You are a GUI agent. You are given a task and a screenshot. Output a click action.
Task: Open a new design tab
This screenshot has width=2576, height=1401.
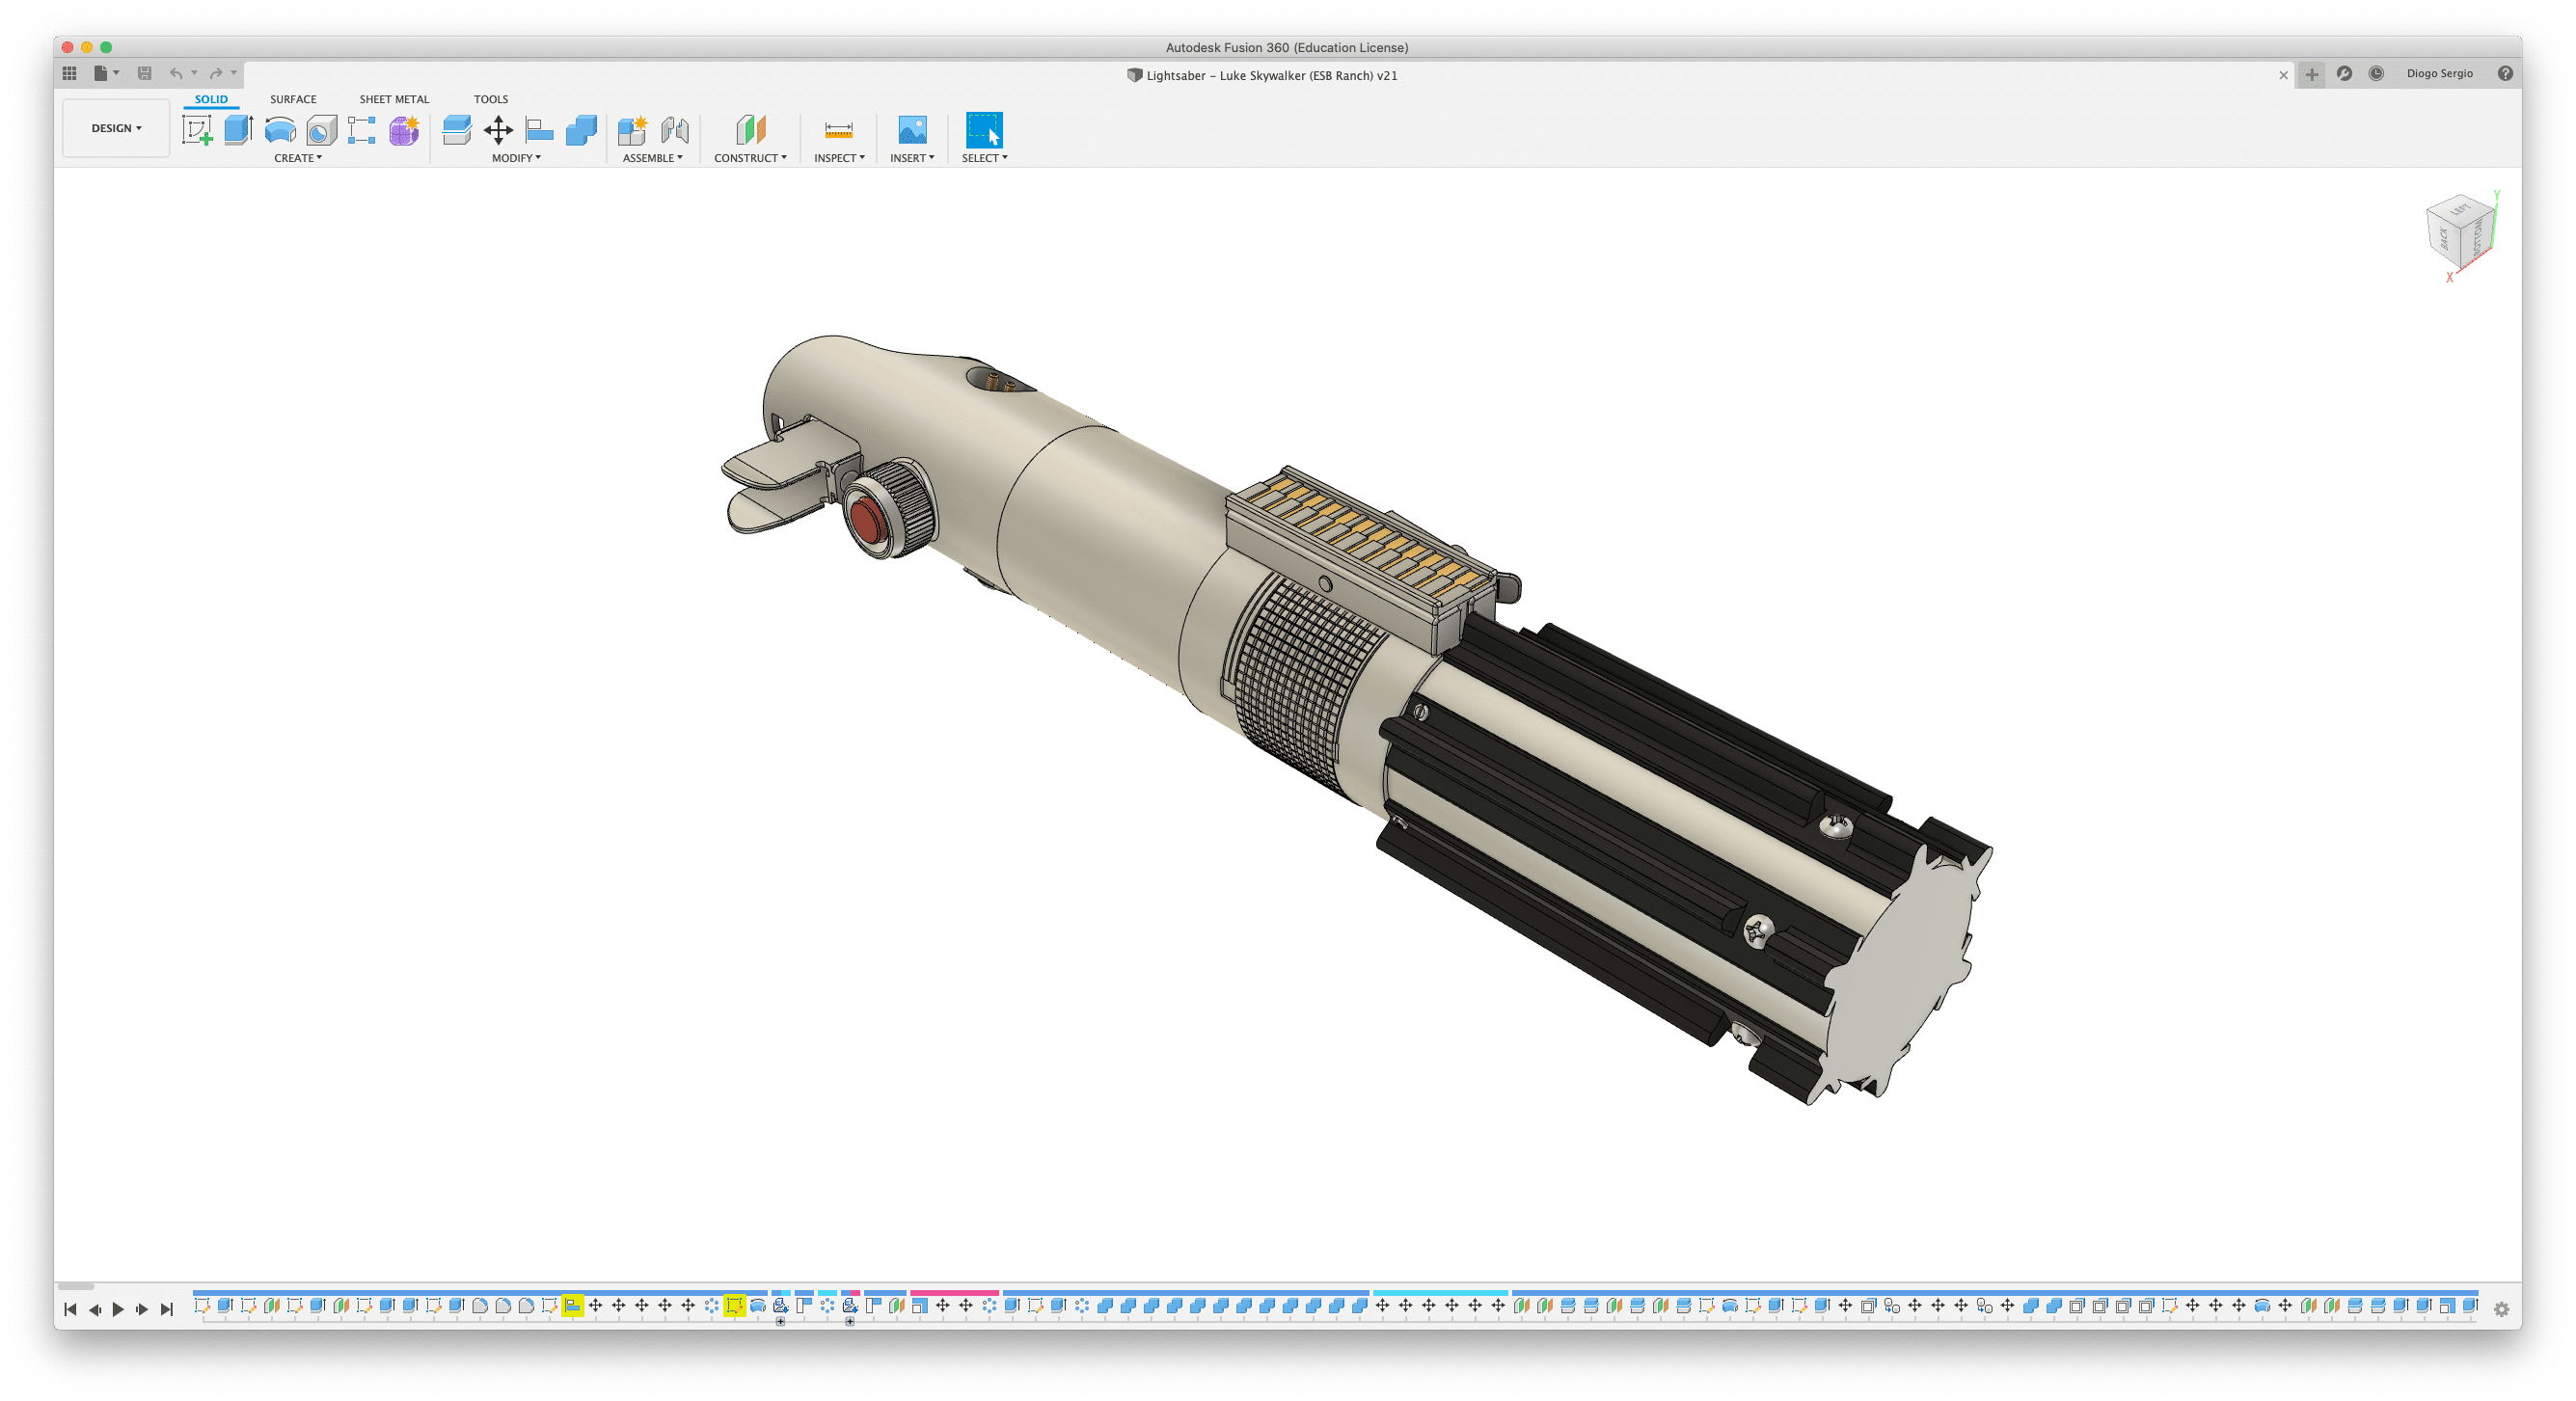point(2312,74)
